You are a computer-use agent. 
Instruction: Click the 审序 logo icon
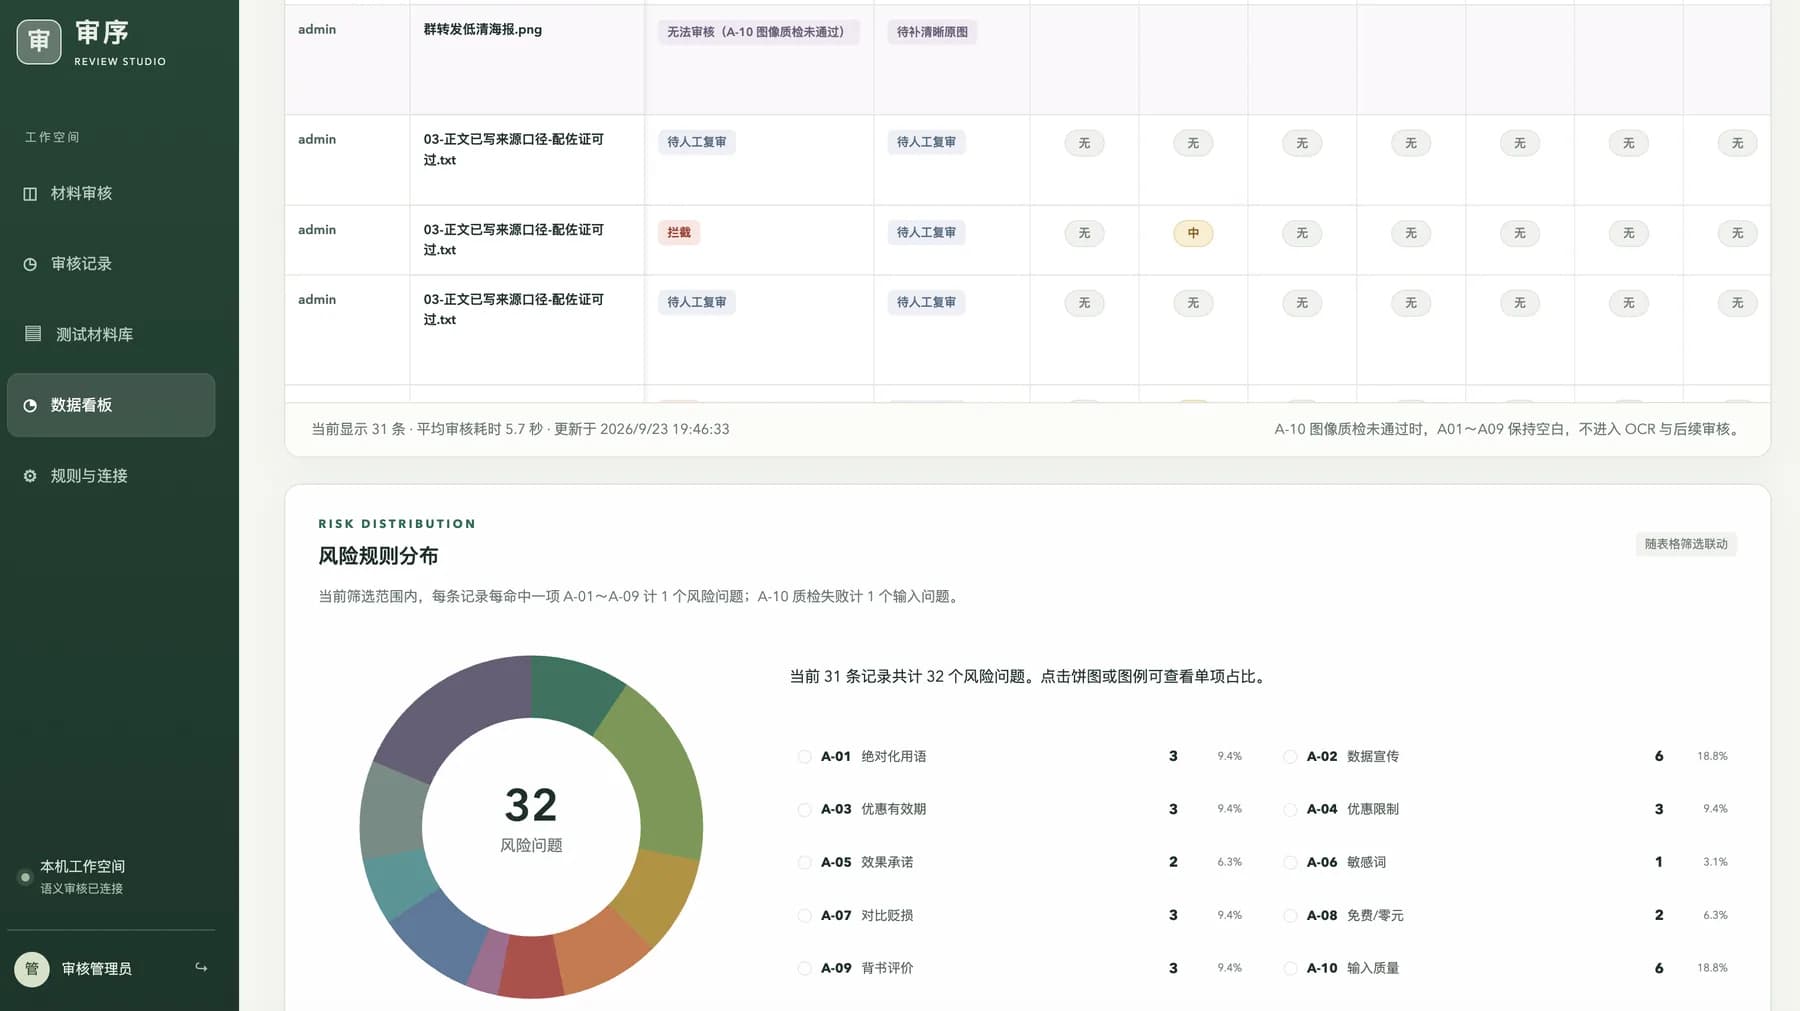point(39,41)
